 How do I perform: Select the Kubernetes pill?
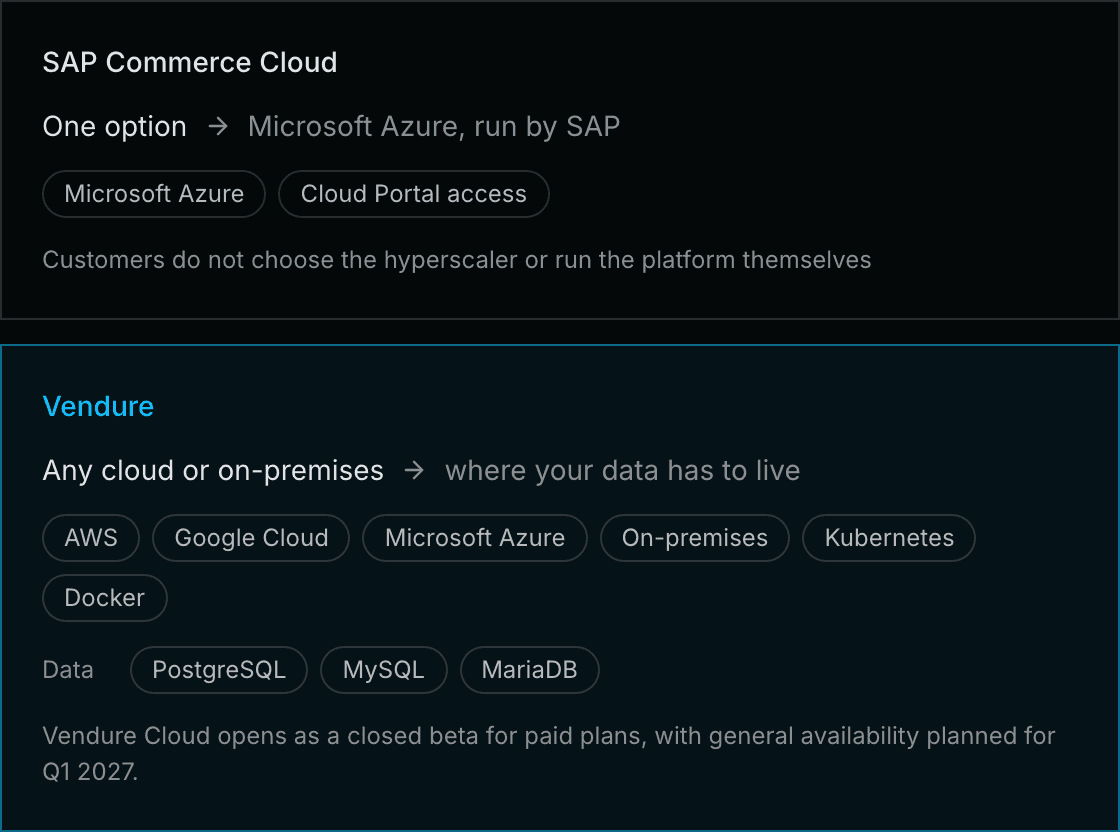coord(889,538)
